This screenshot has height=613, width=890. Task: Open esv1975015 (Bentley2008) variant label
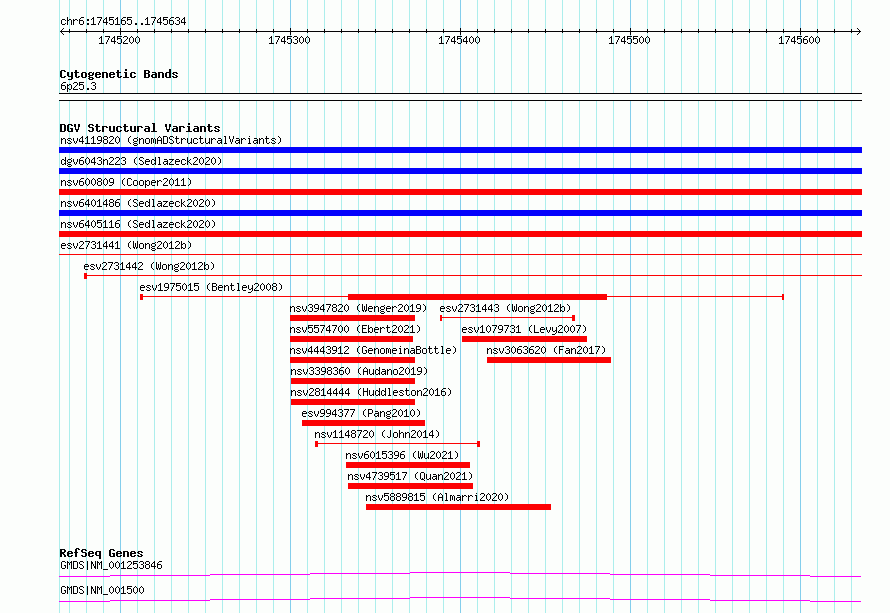[211, 287]
